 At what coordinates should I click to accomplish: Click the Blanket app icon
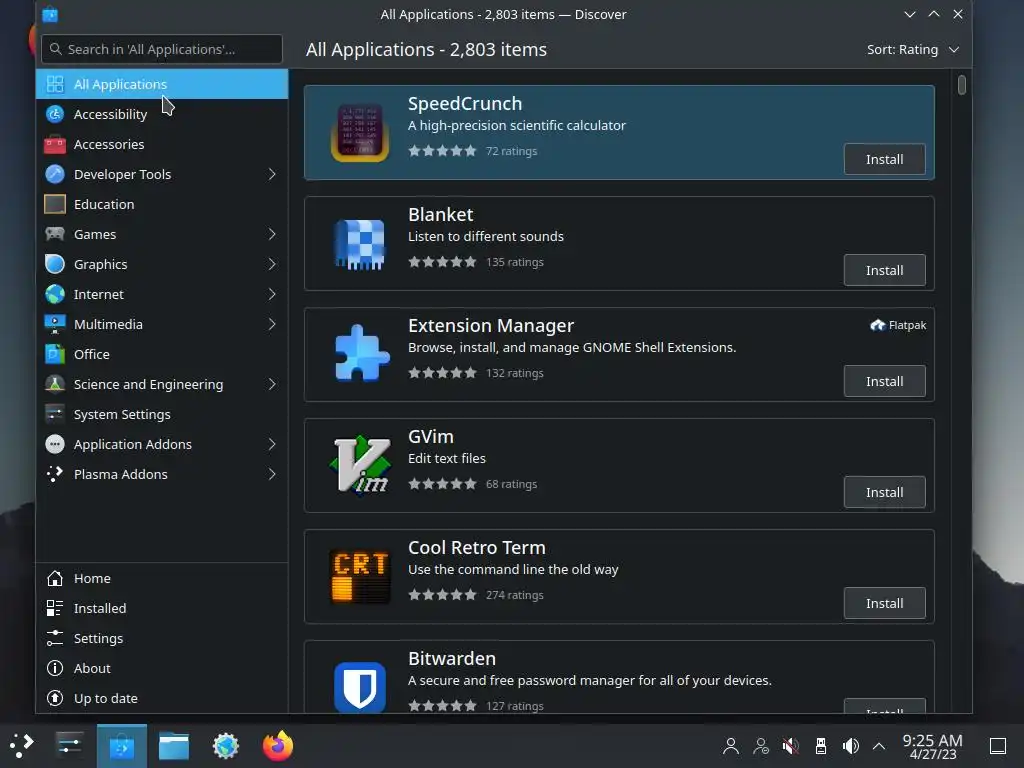pyautogui.click(x=360, y=244)
